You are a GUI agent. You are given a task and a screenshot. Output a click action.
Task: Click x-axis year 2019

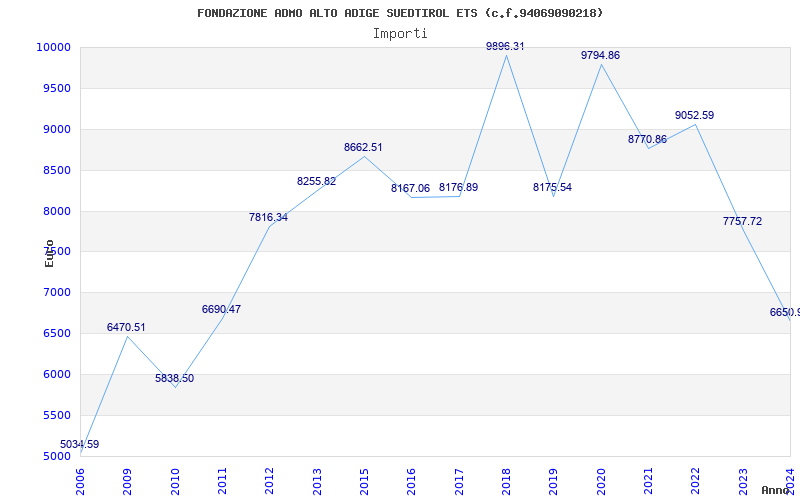click(x=554, y=482)
